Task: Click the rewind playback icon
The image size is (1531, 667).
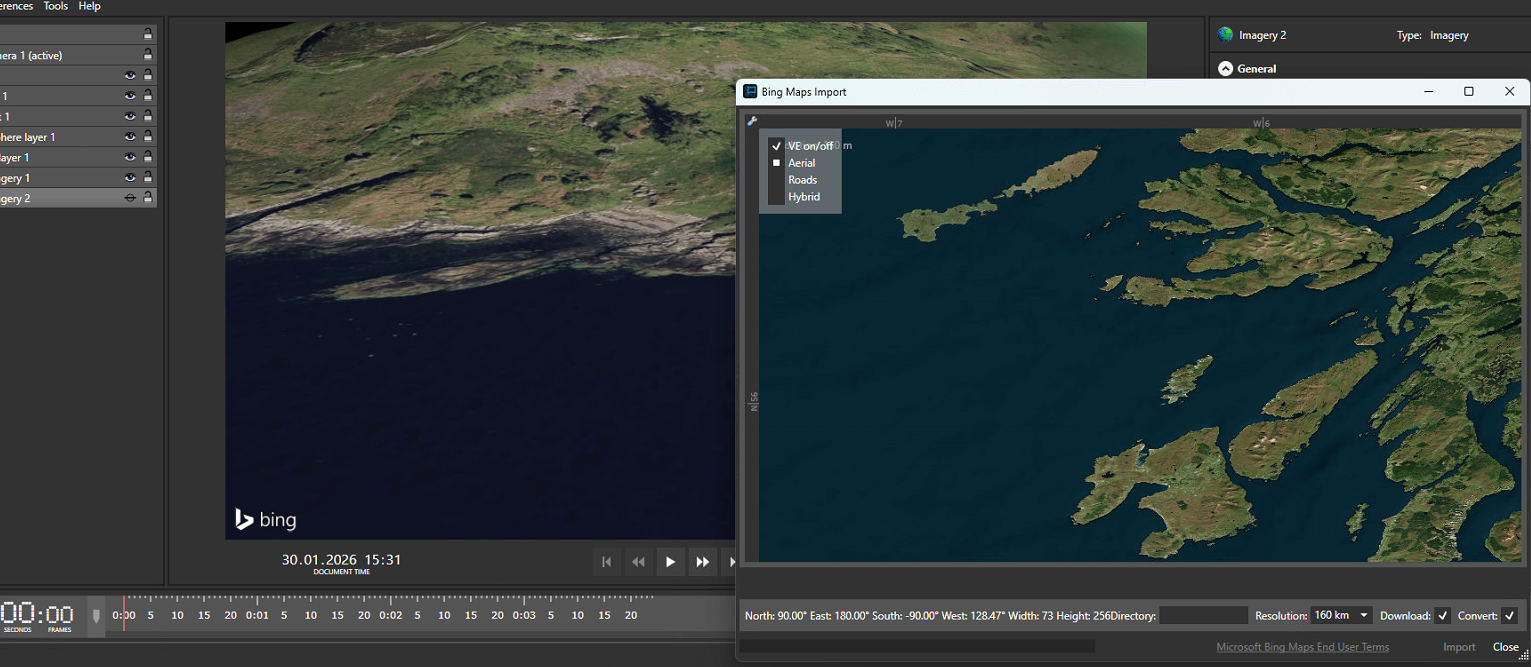Action: [638, 562]
